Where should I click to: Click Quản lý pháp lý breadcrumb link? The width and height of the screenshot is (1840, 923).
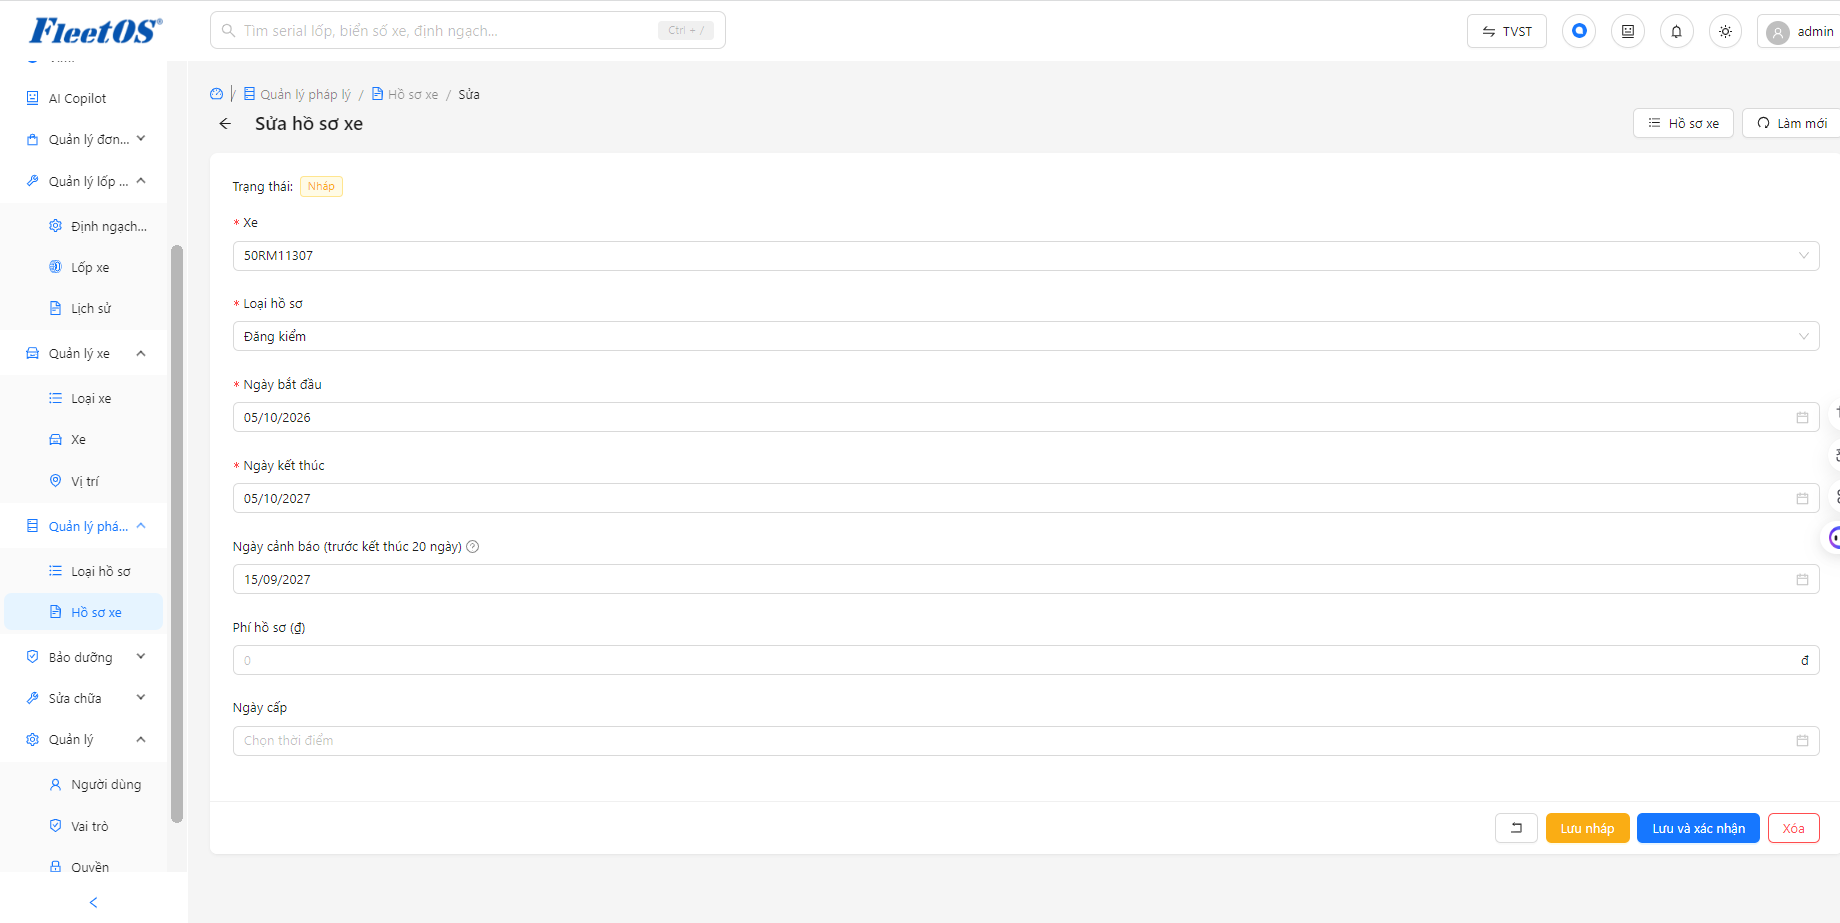pyautogui.click(x=298, y=94)
